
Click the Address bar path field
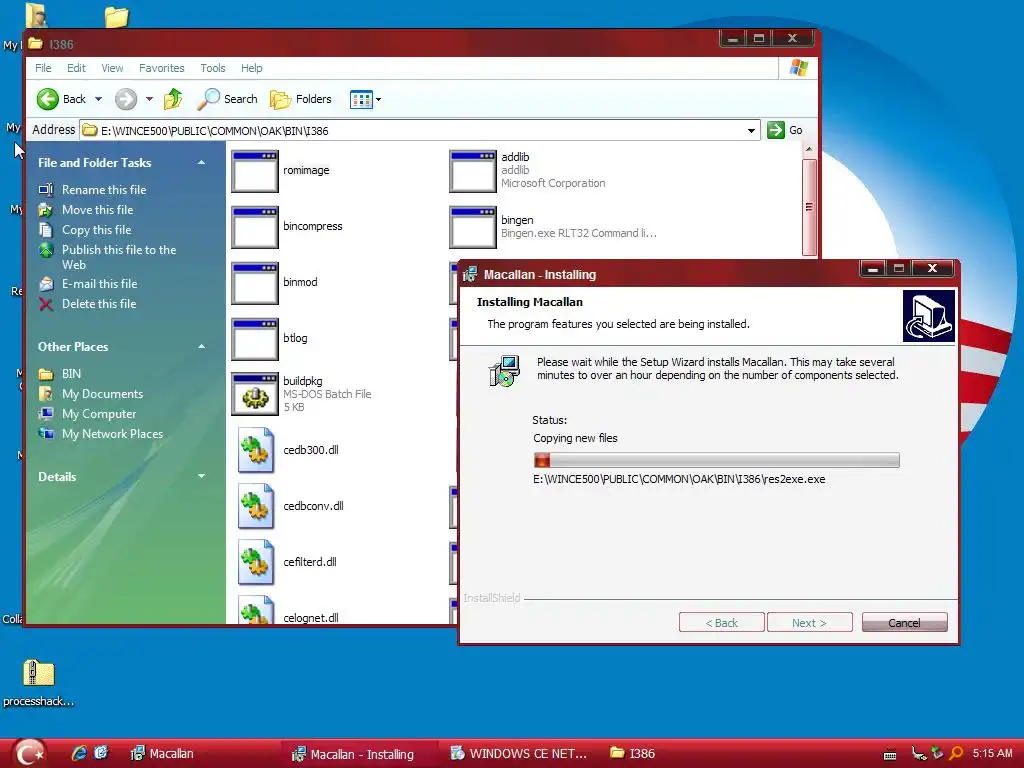[x=420, y=131]
